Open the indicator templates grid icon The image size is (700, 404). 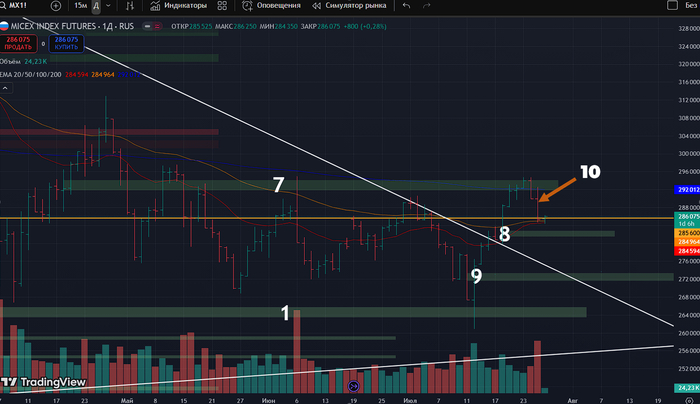pyautogui.click(x=224, y=6)
